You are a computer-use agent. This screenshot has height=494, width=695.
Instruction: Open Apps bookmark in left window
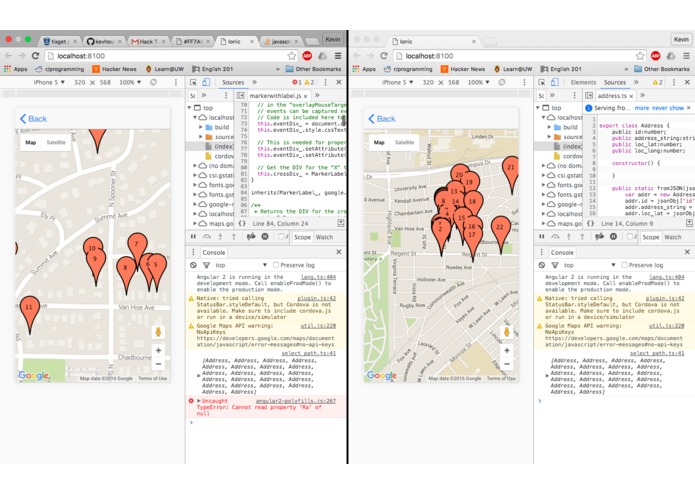pos(16,69)
